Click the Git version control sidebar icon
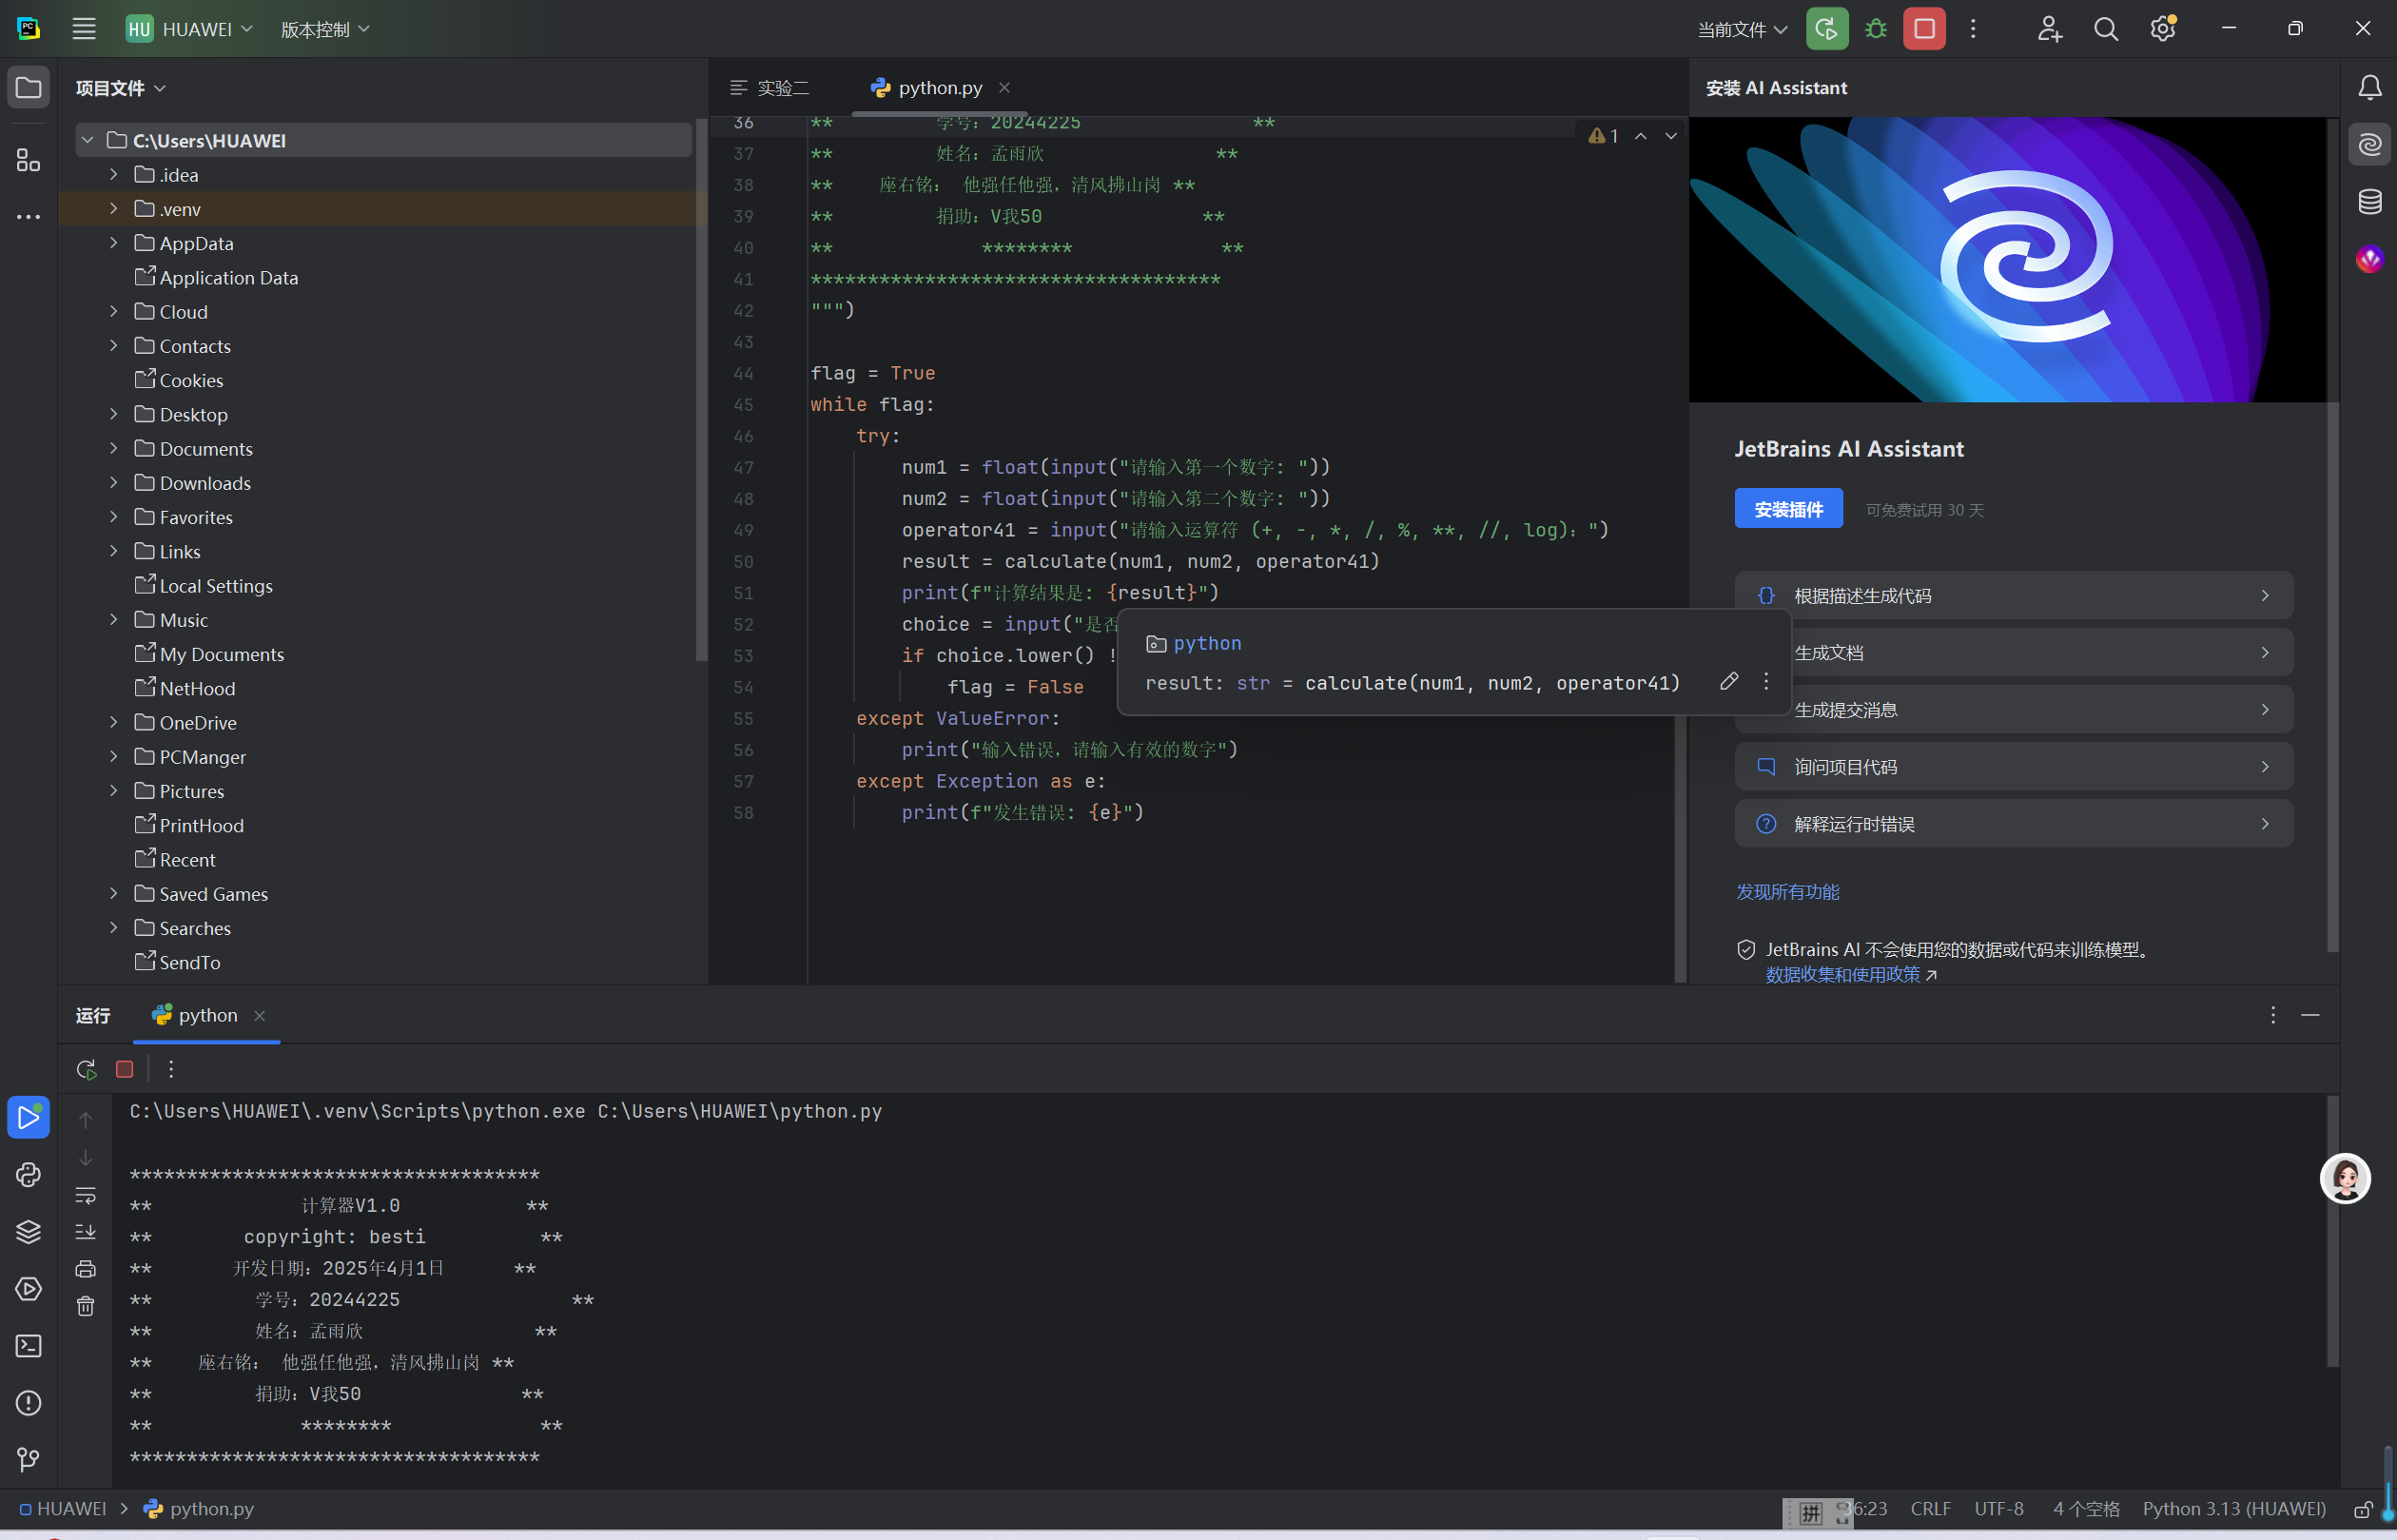This screenshot has width=2397, height=1540. tap(28, 1460)
